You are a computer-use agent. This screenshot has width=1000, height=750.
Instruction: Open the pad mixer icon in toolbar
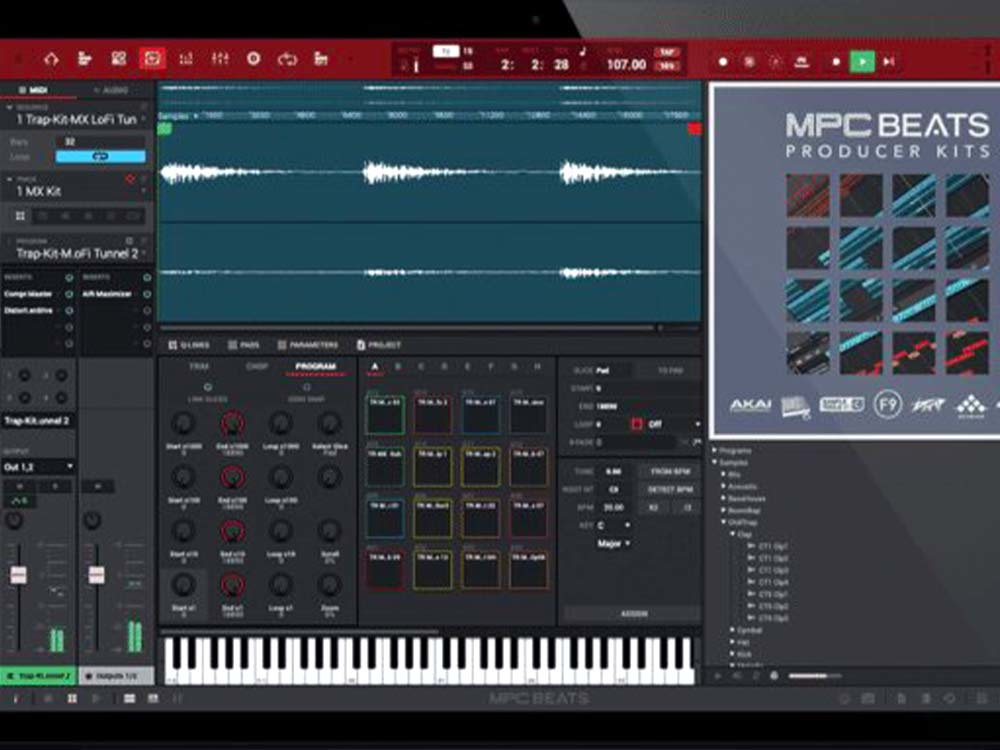tap(186, 59)
